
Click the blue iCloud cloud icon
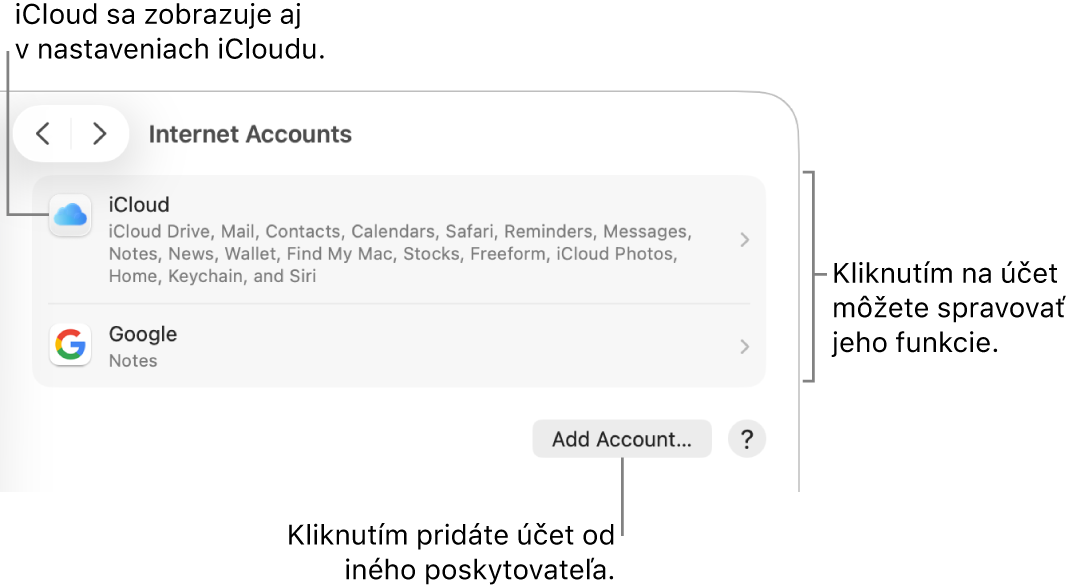tap(70, 215)
